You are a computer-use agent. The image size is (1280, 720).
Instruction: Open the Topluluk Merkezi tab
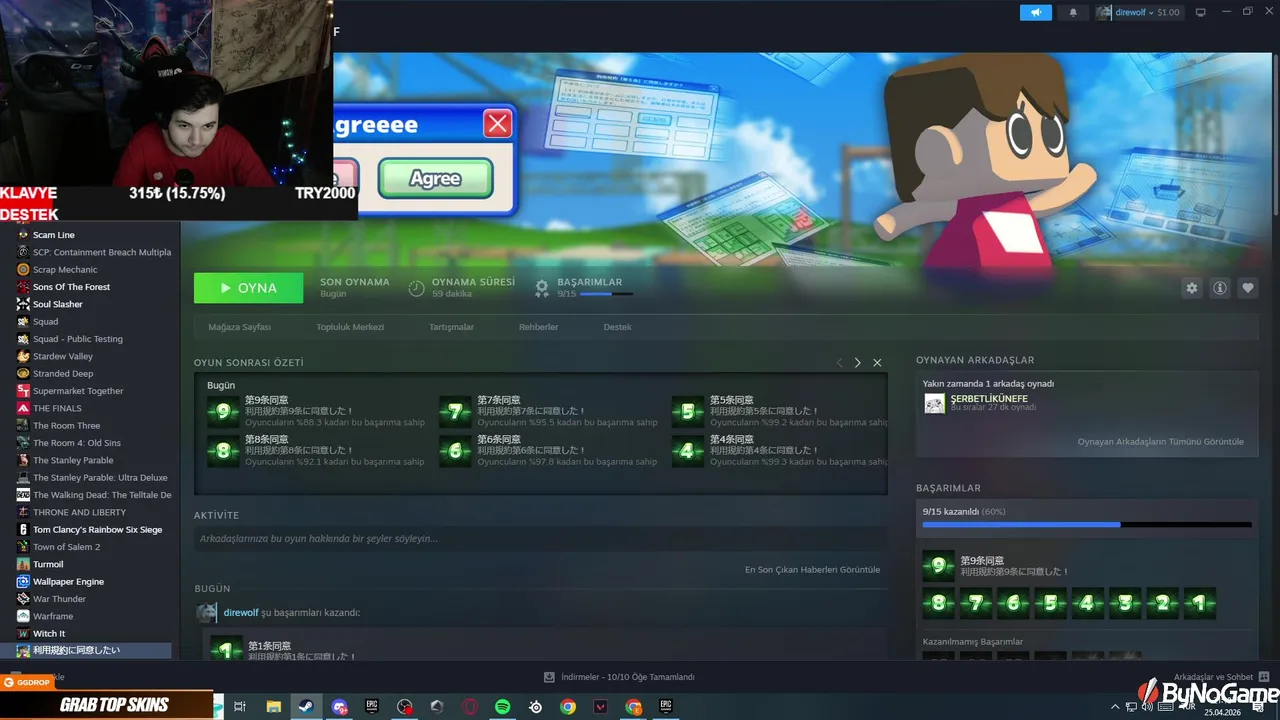tap(350, 327)
